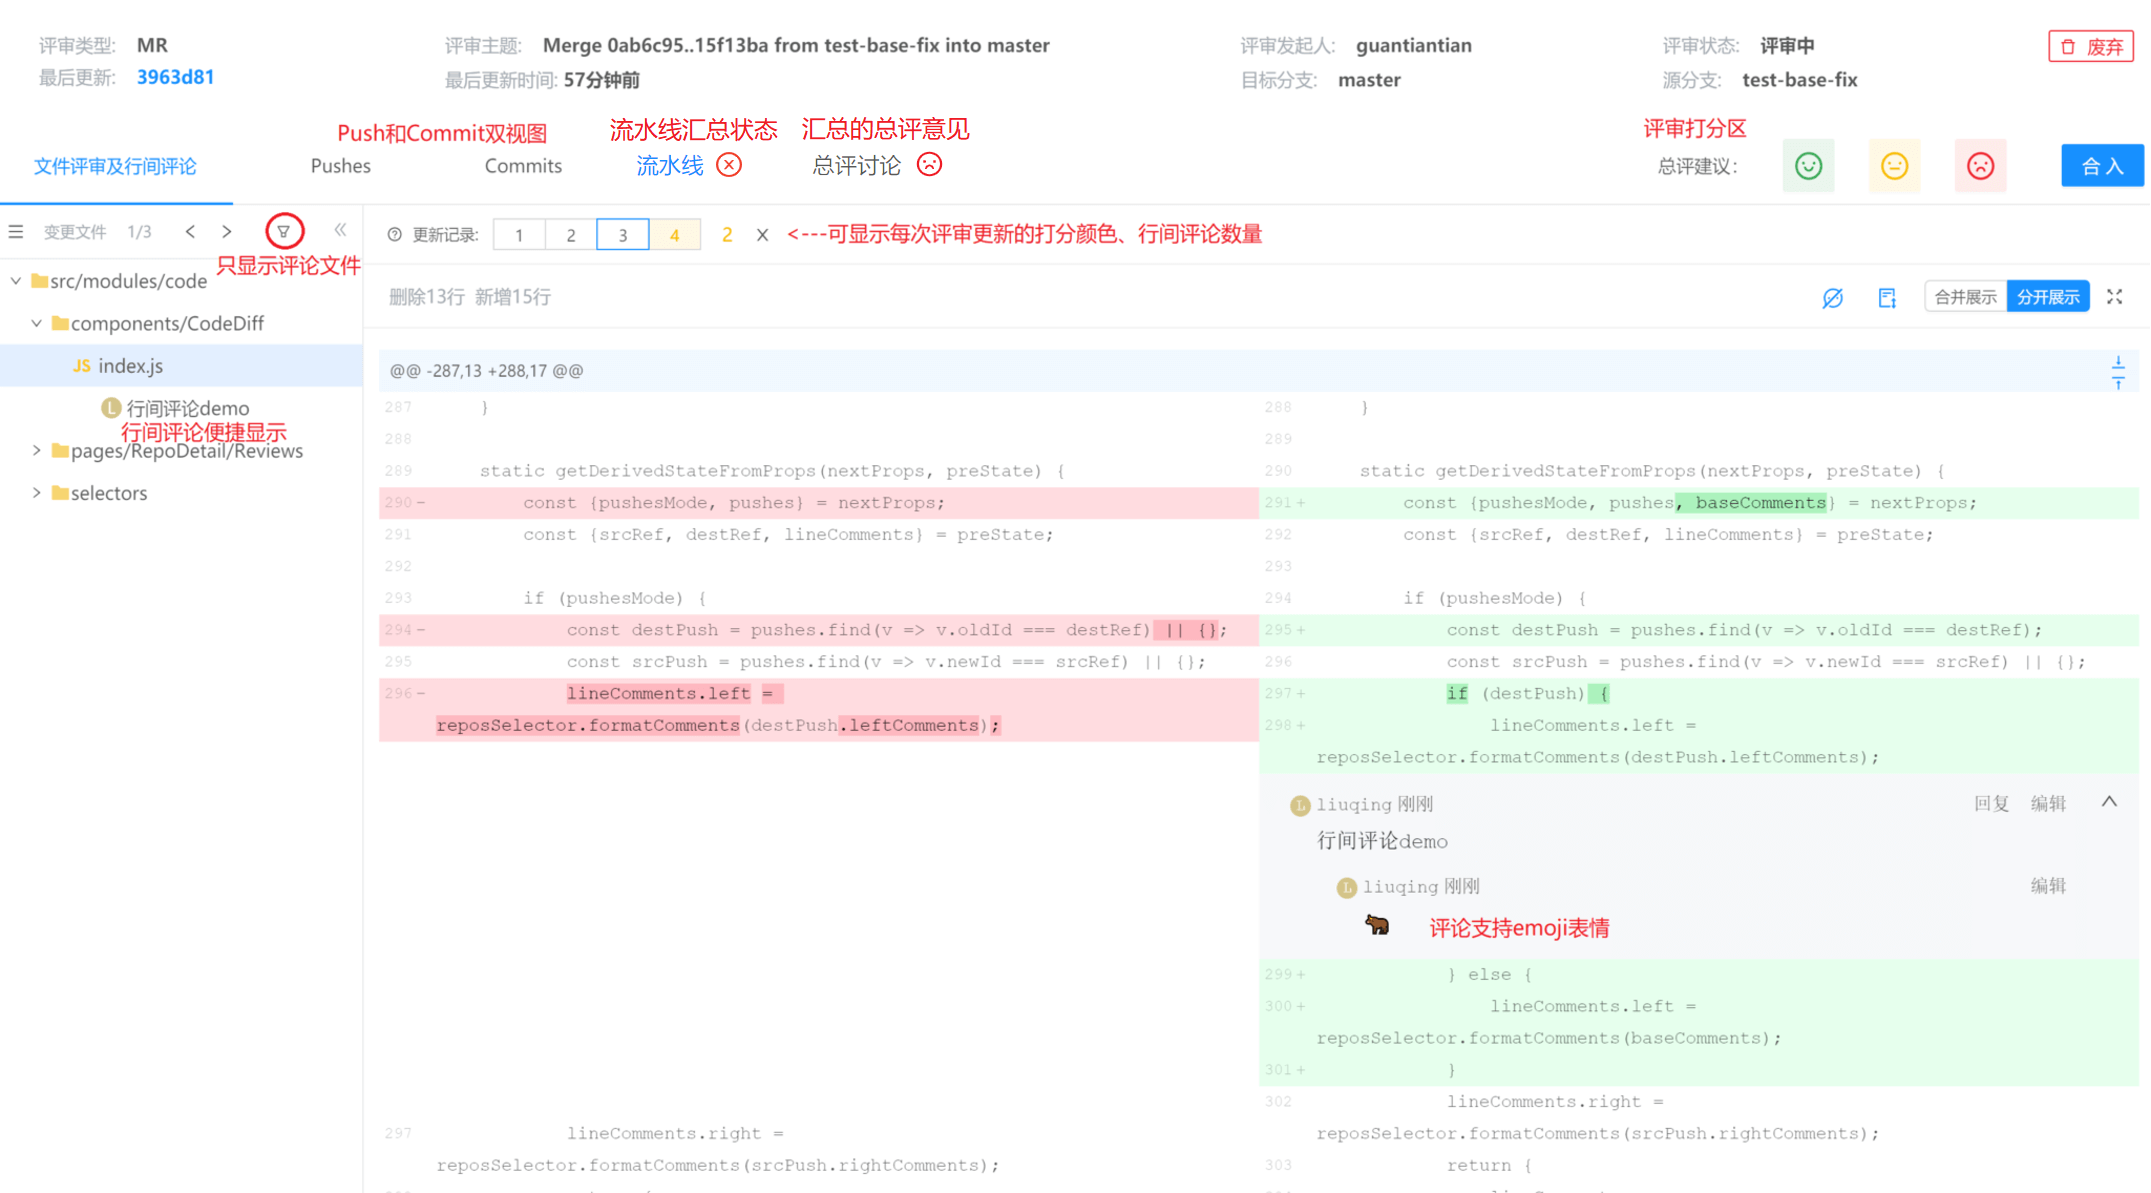2151x1193 pixels.
Task: Click the comment-only files filter icon
Action: pos(284,231)
